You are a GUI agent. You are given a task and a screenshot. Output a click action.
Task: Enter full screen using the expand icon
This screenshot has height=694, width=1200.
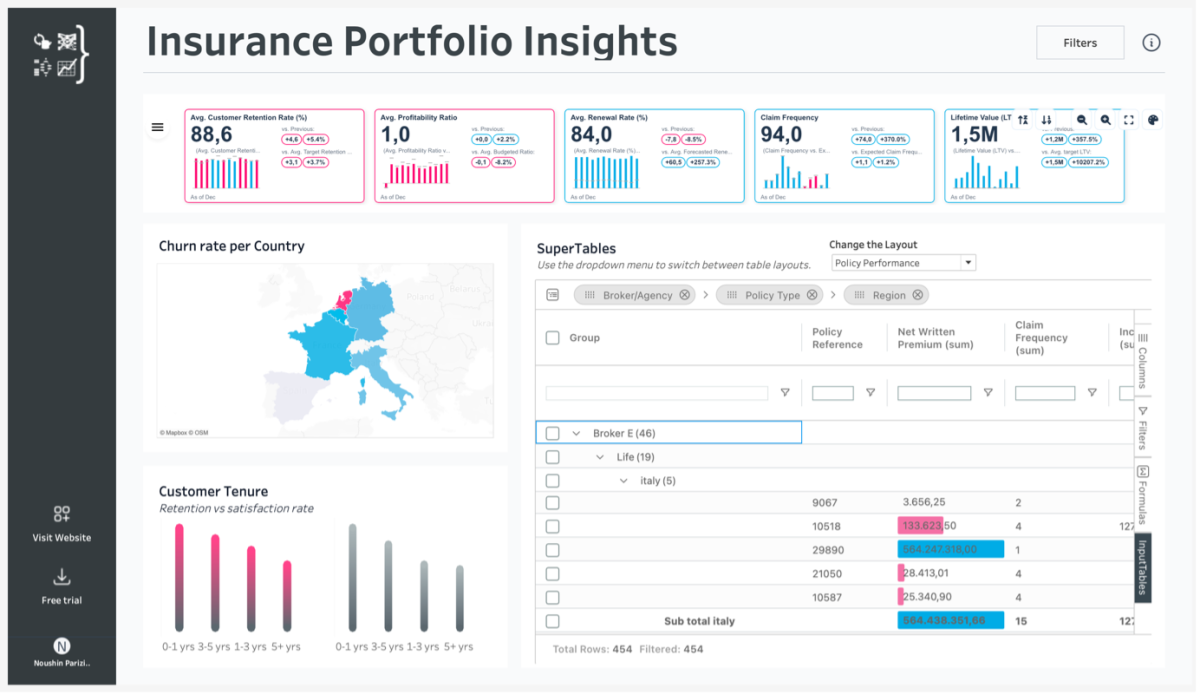point(1129,120)
